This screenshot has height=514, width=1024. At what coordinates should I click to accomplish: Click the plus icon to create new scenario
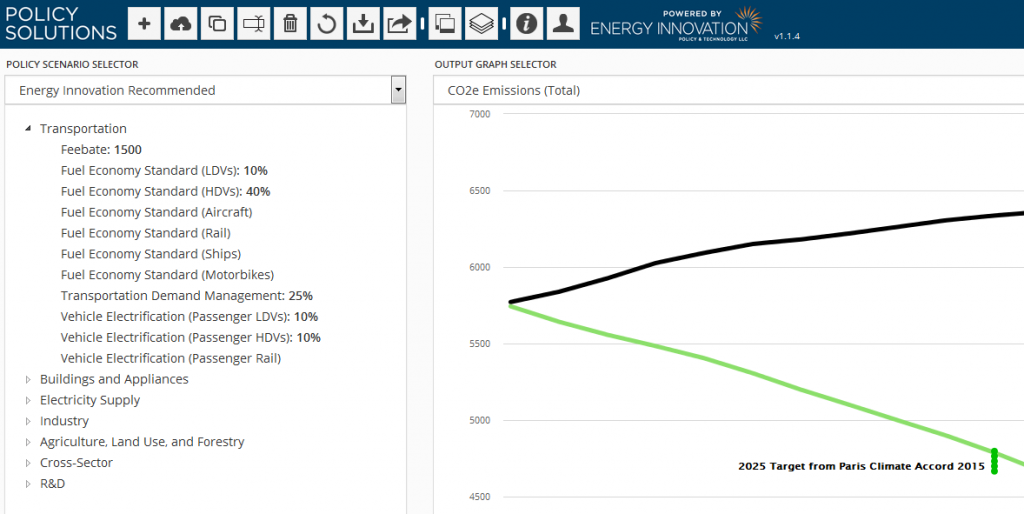point(144,23)
